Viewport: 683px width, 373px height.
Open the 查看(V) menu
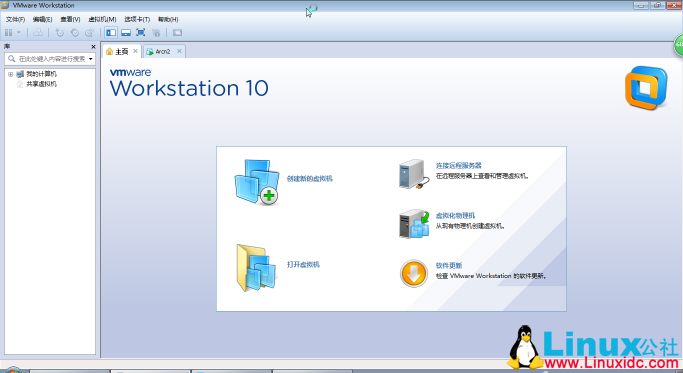coord(70,19)
